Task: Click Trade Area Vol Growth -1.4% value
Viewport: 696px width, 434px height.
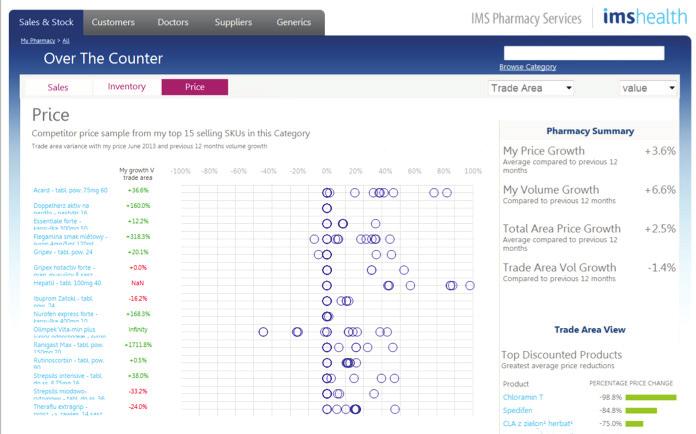Action: click(x=661, y=268)
